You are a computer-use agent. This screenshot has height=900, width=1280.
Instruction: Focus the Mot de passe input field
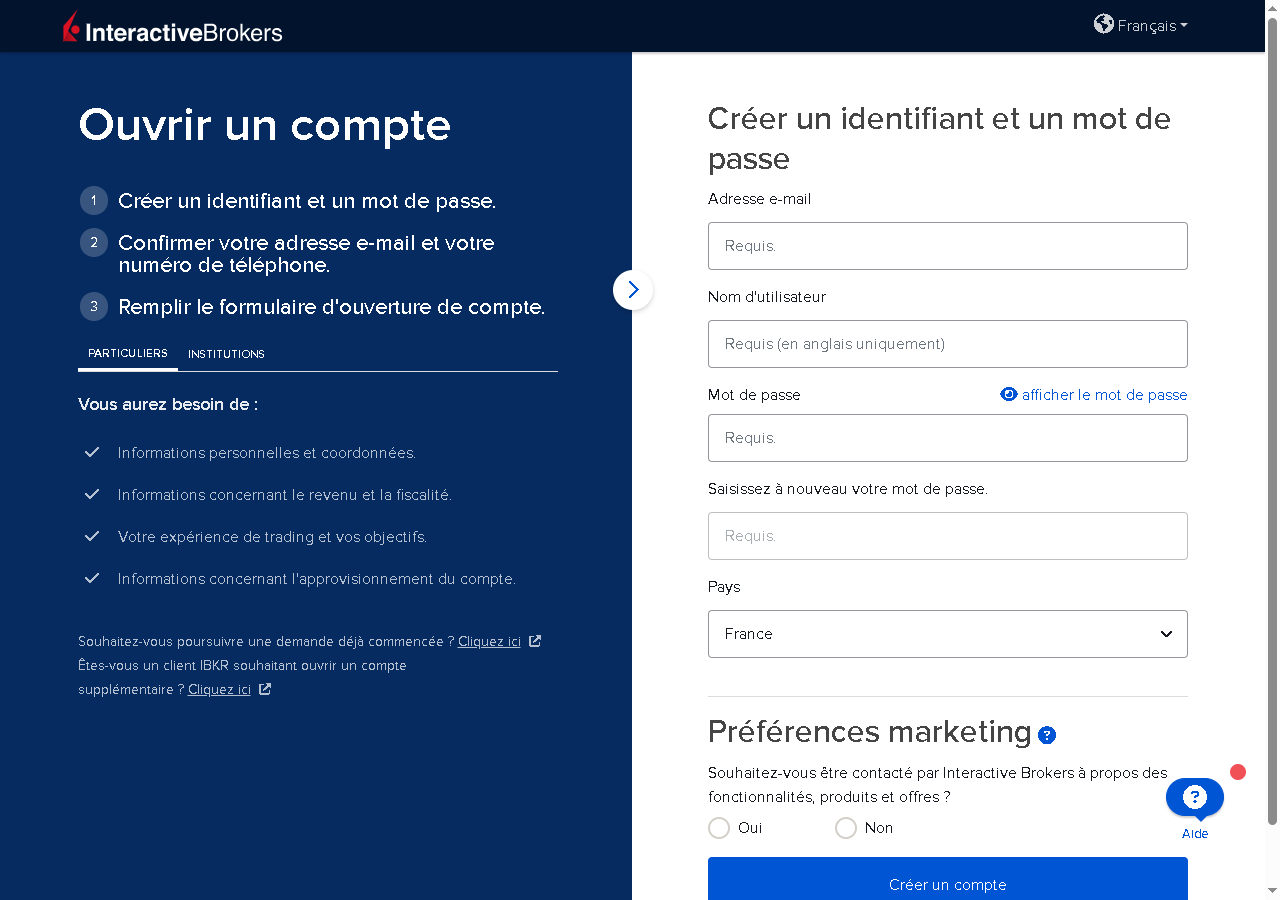948,438
